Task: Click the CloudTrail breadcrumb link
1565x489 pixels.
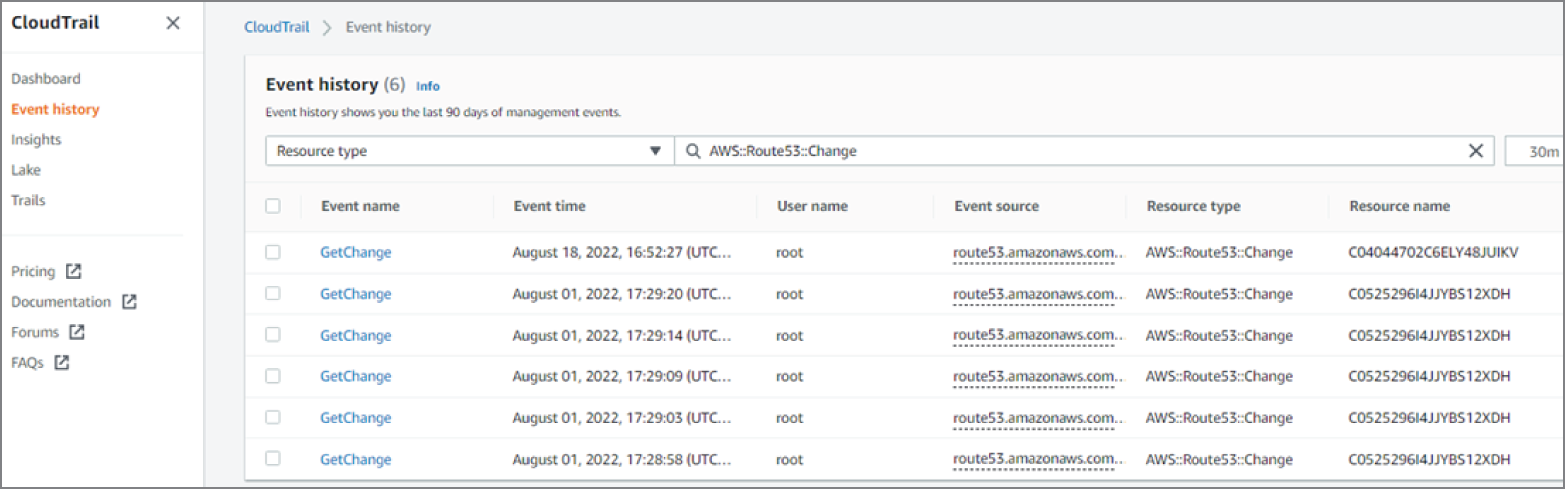Action: click(275, 27)
